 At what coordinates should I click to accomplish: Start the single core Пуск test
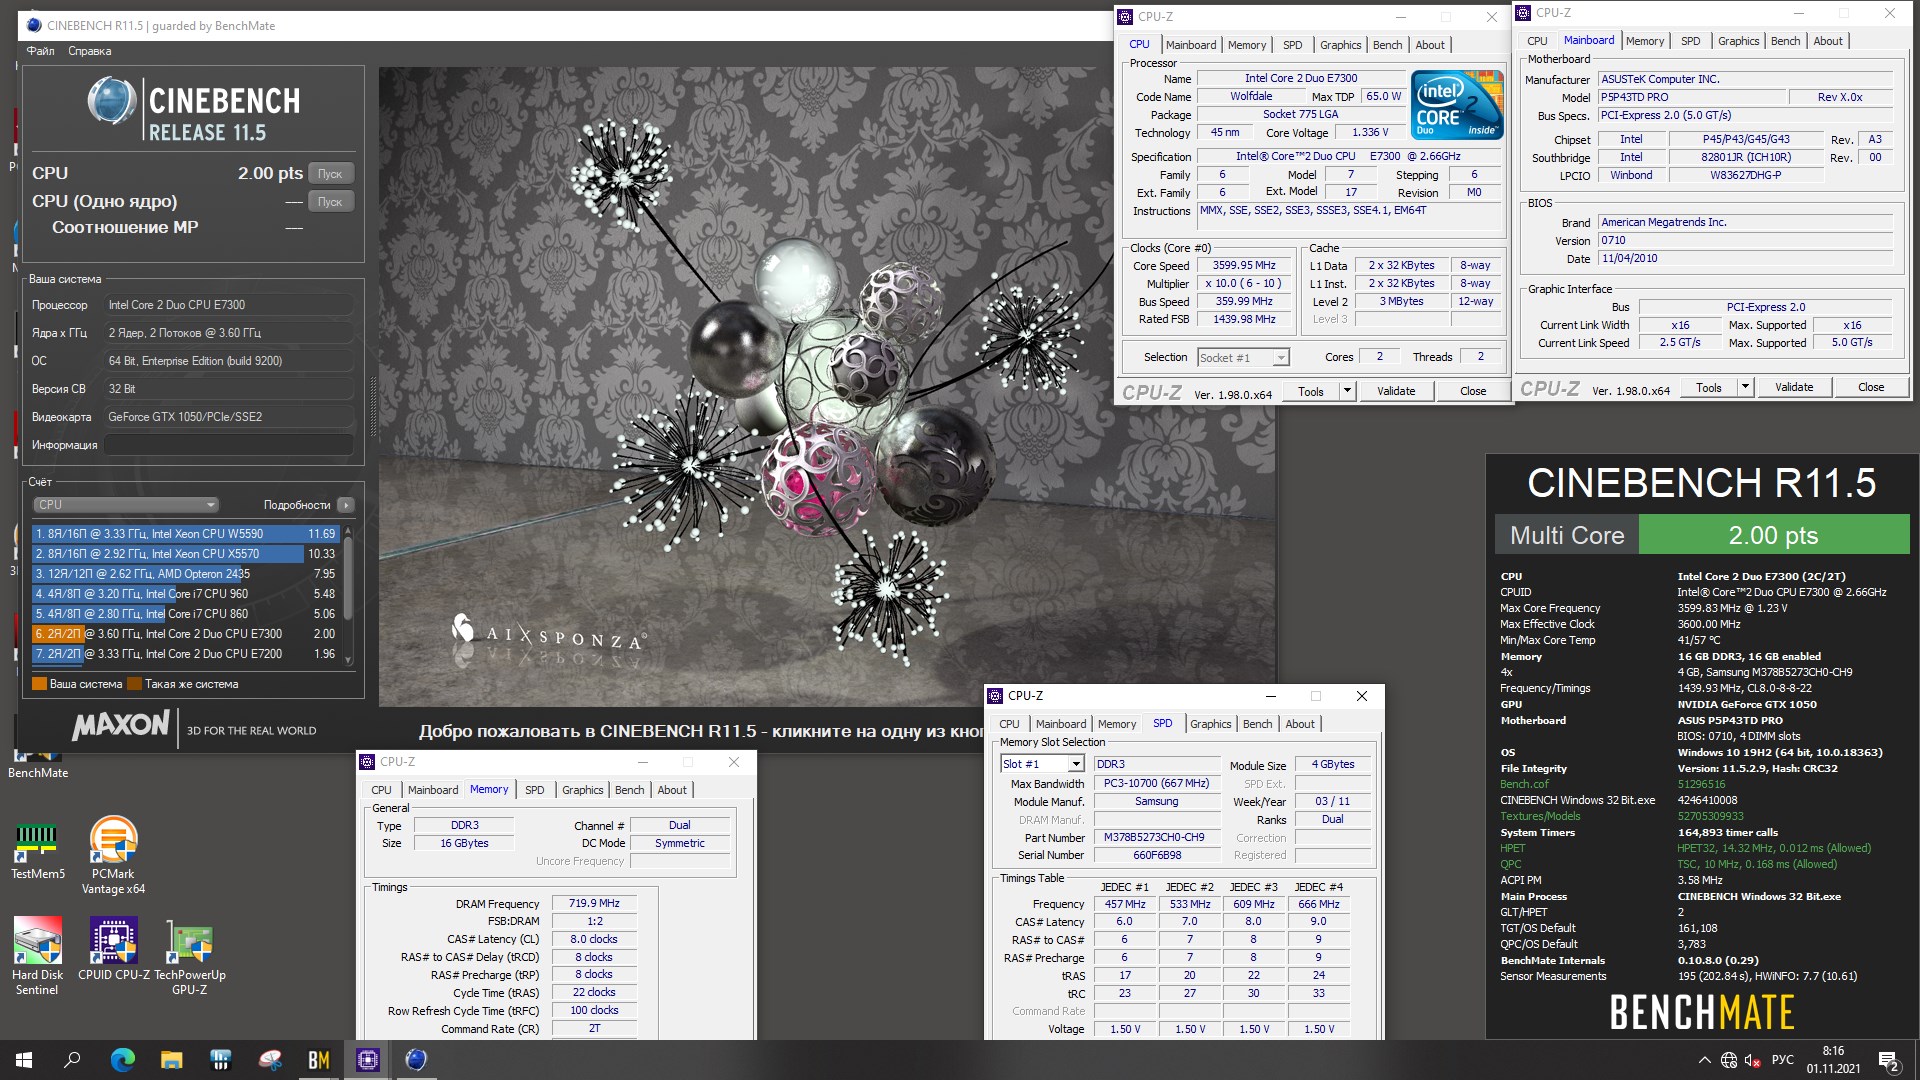click(330, 202)
